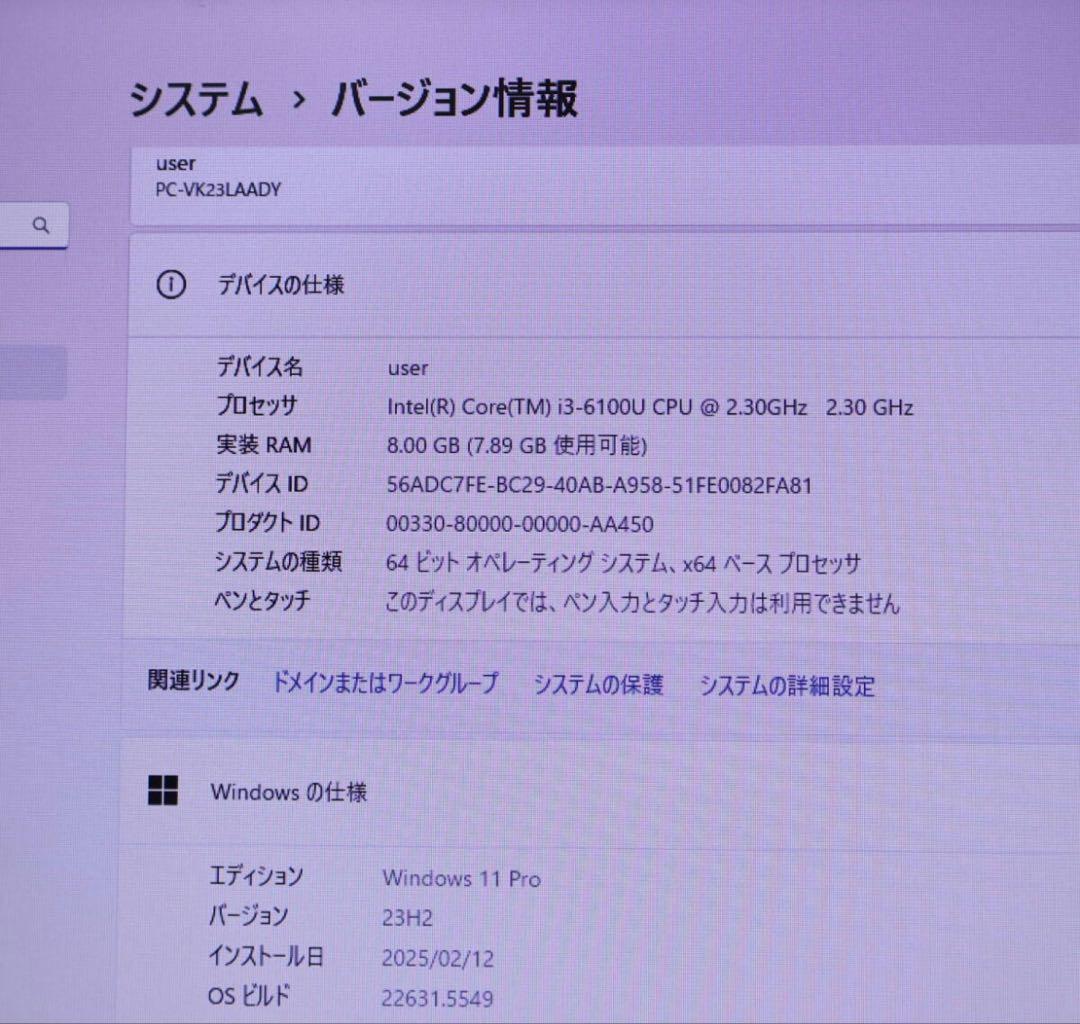Click the info icon beside デバイスの仕様
1080x1024 pixels.
tap(171, 284)
